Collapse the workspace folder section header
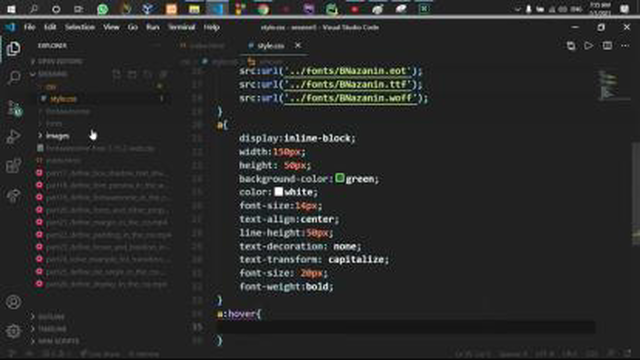This screenshot has height=360, width=640. (53, 74)
